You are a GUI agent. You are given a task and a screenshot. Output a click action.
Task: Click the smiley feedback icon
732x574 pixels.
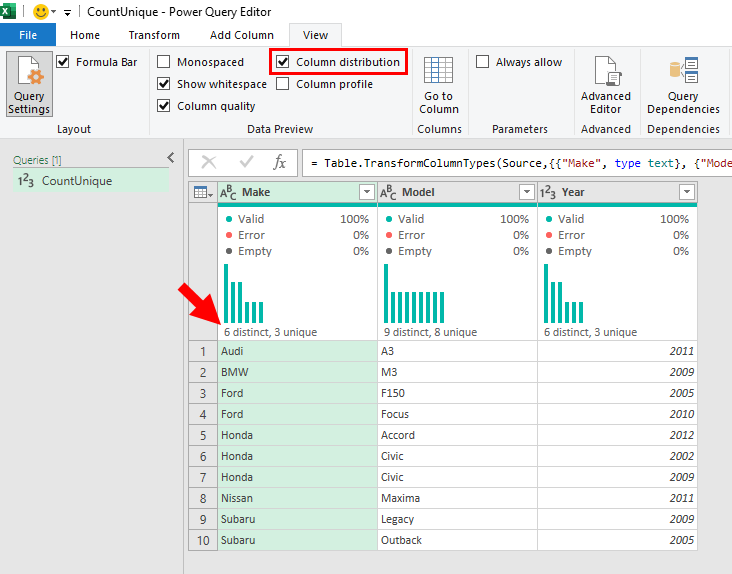(41, 12)
